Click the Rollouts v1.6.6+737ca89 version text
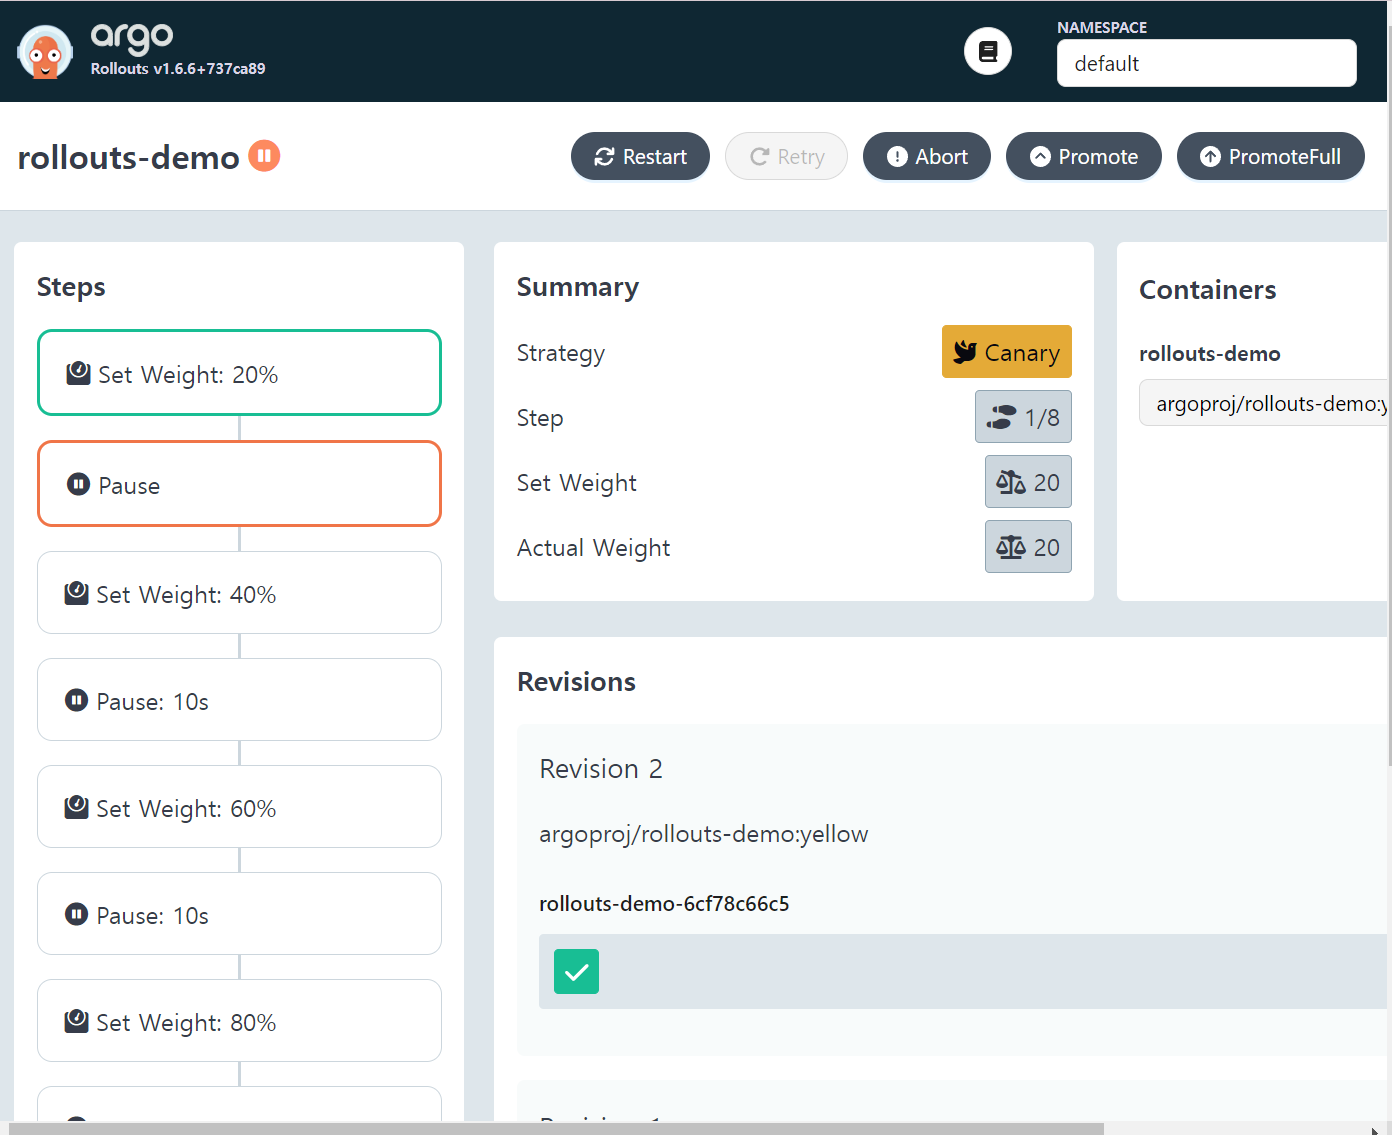Viewport: 1392px width, 1135px height. click(x=178, y=69)
